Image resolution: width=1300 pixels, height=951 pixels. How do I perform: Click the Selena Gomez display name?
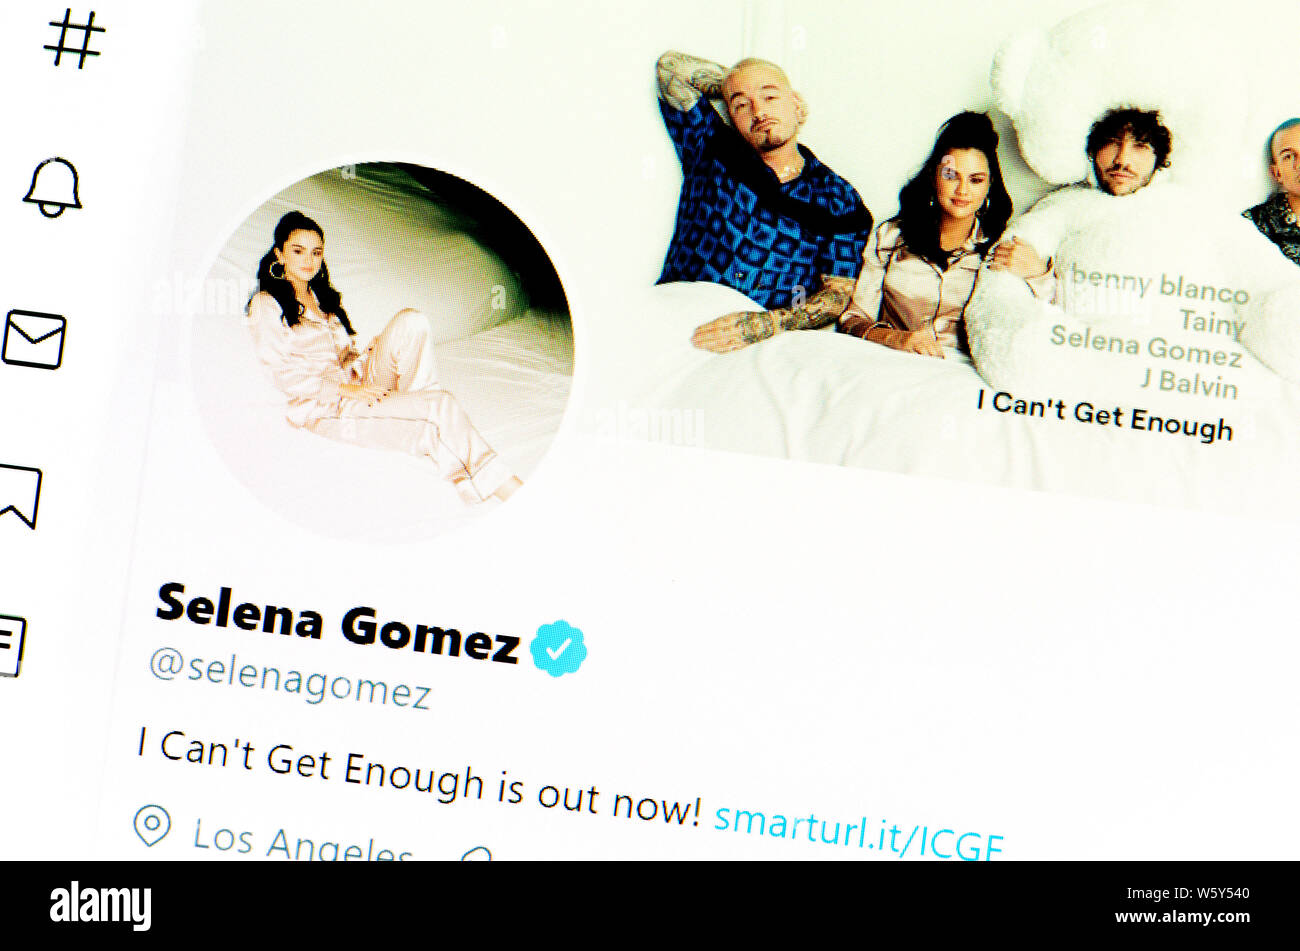(x=338, y=622)
